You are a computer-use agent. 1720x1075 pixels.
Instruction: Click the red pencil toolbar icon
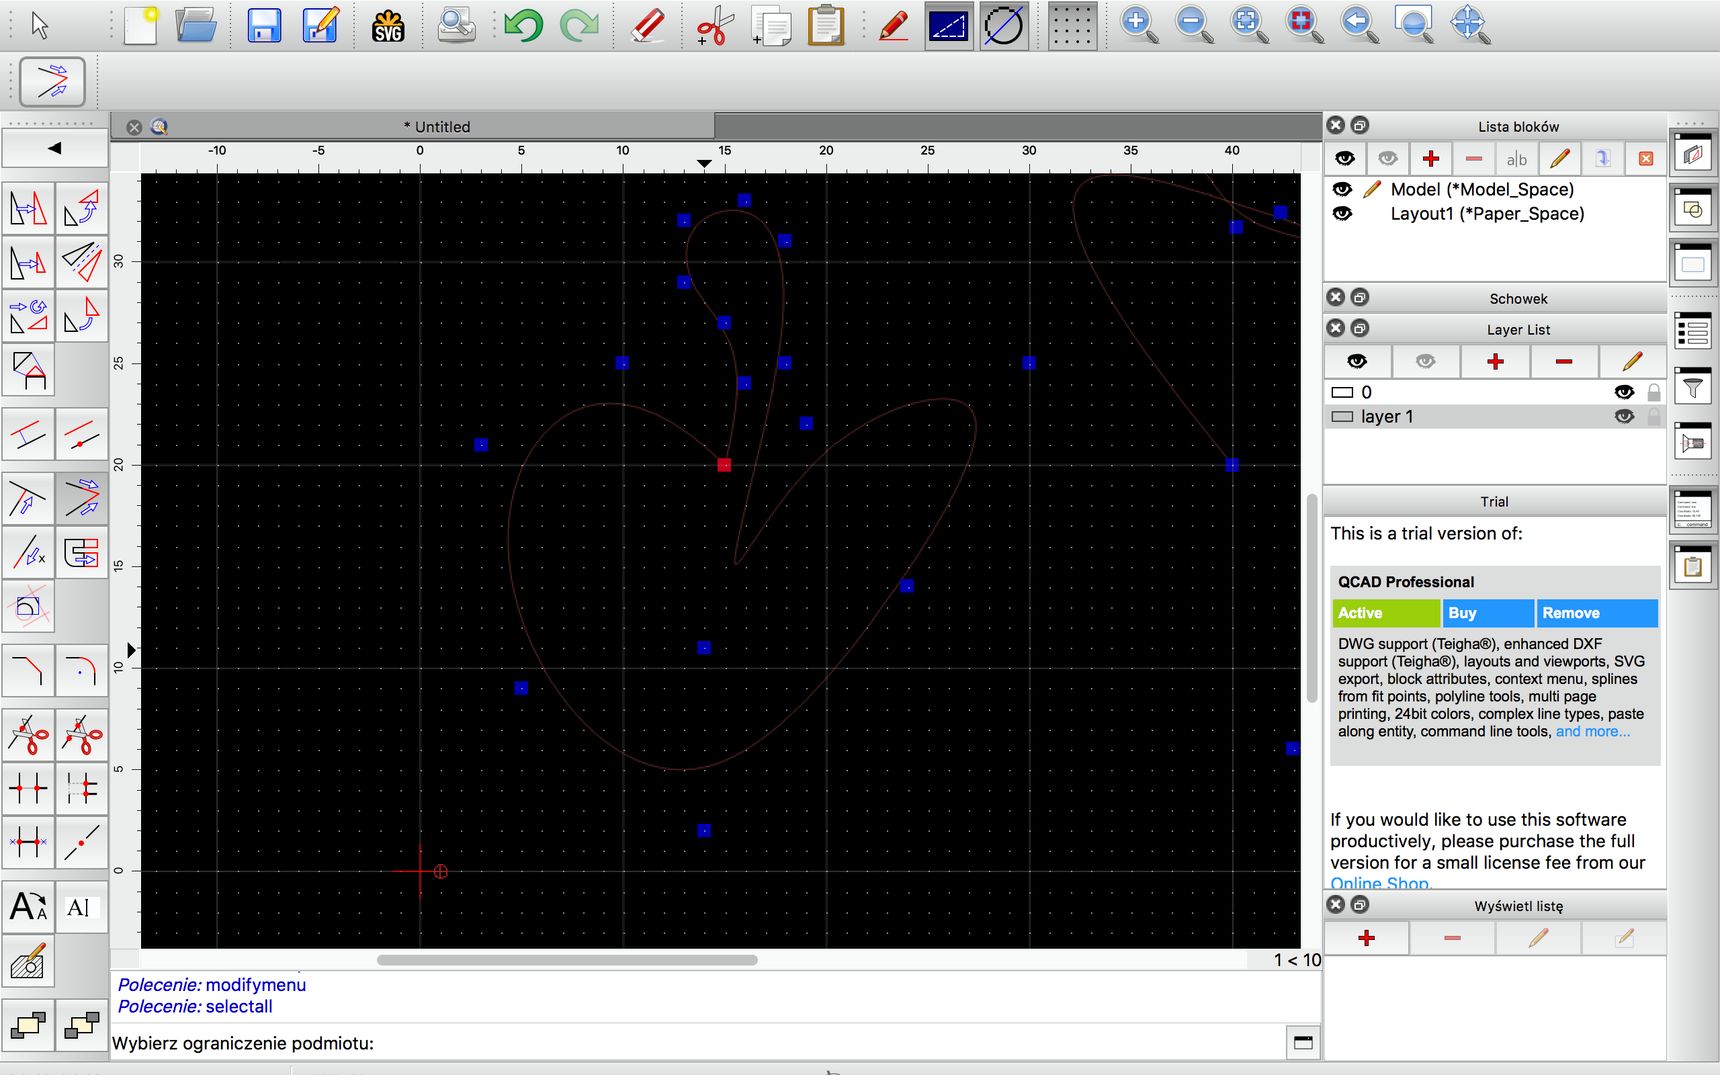(893, 25)
